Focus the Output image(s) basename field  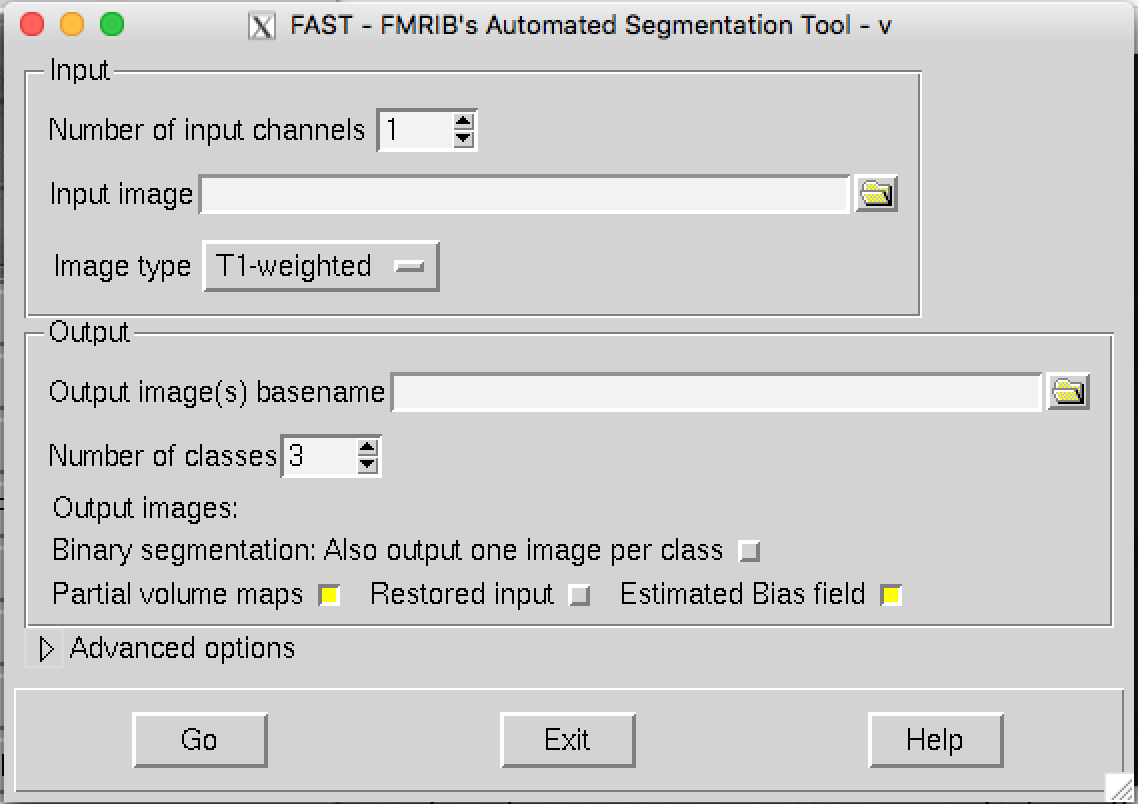pyautogui.click(x=717, y=392)
